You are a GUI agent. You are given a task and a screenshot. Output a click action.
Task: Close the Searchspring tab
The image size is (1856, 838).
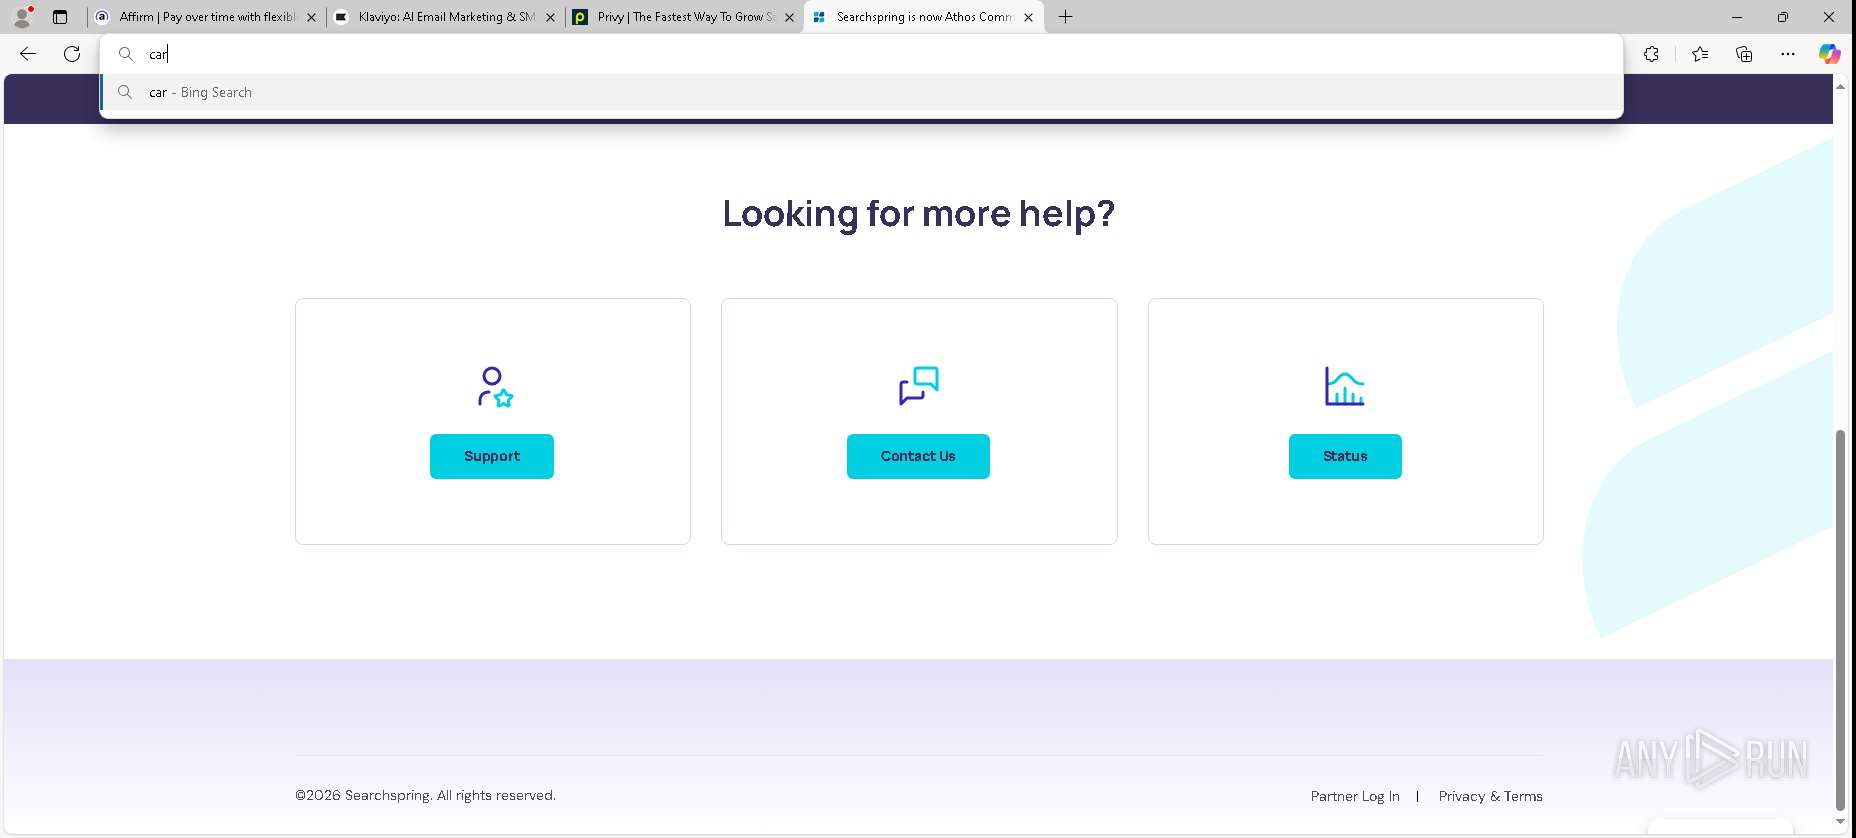click(1028, 17)
